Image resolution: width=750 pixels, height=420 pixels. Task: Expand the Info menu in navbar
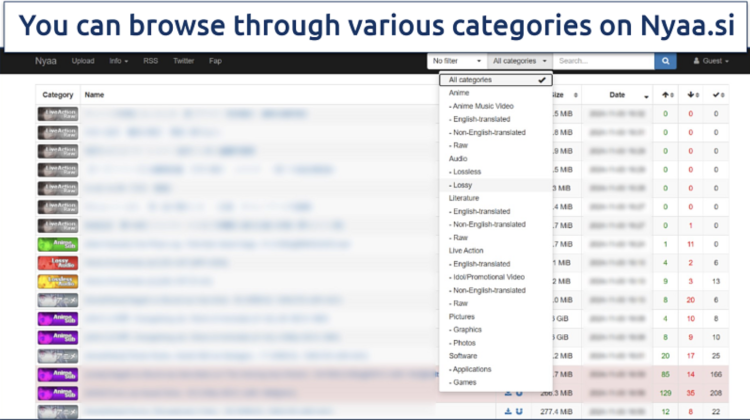tap(118, 61)
